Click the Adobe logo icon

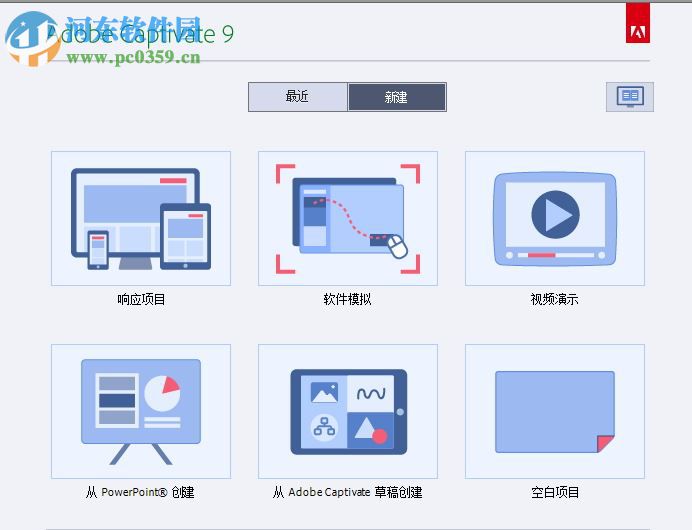(x=638, y=23)
